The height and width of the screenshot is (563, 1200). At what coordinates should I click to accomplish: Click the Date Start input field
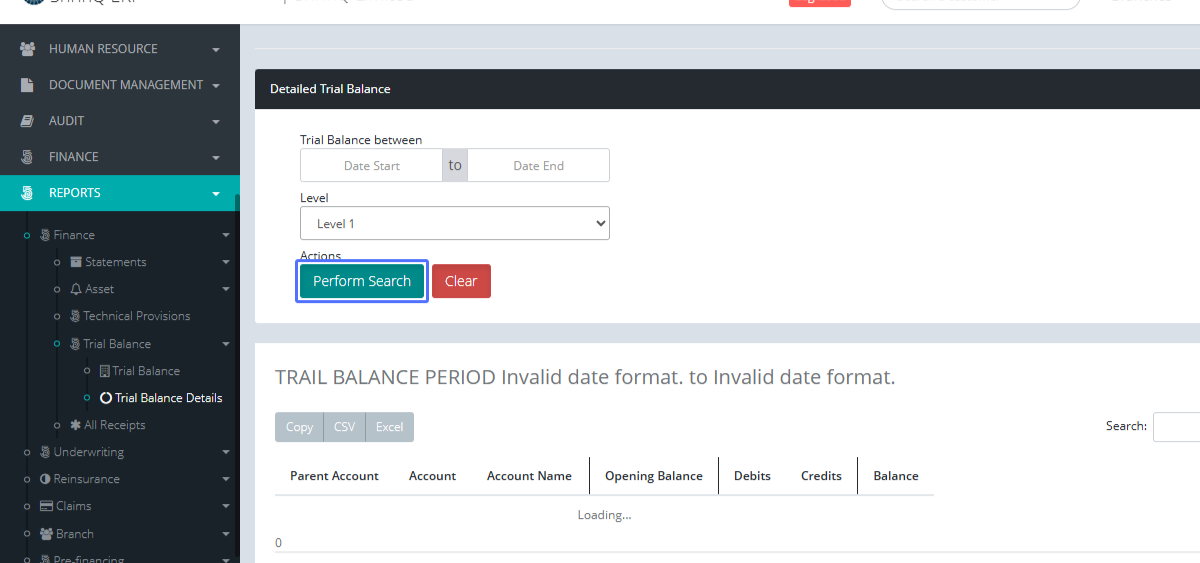click(371, 166)
